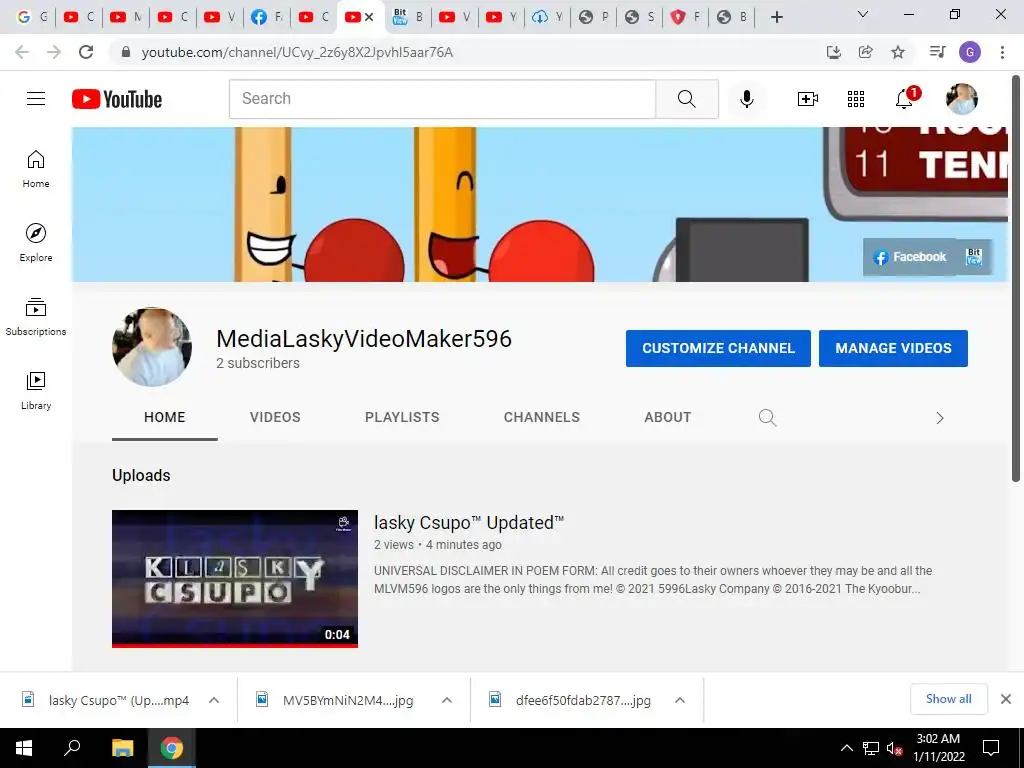The width and height of the screenshot is (1024, 768).
Task: Click the Uploads section heading
Action: pyautogui.click(x=141, y=475)
